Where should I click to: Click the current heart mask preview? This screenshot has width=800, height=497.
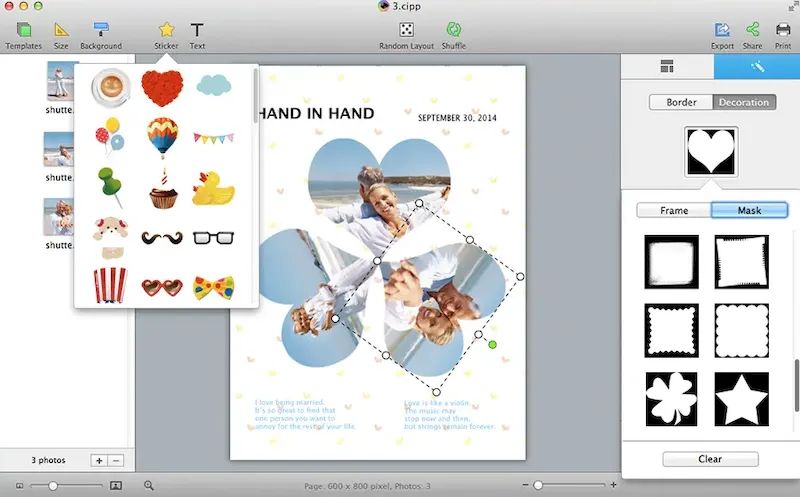(x=711, y=152)
